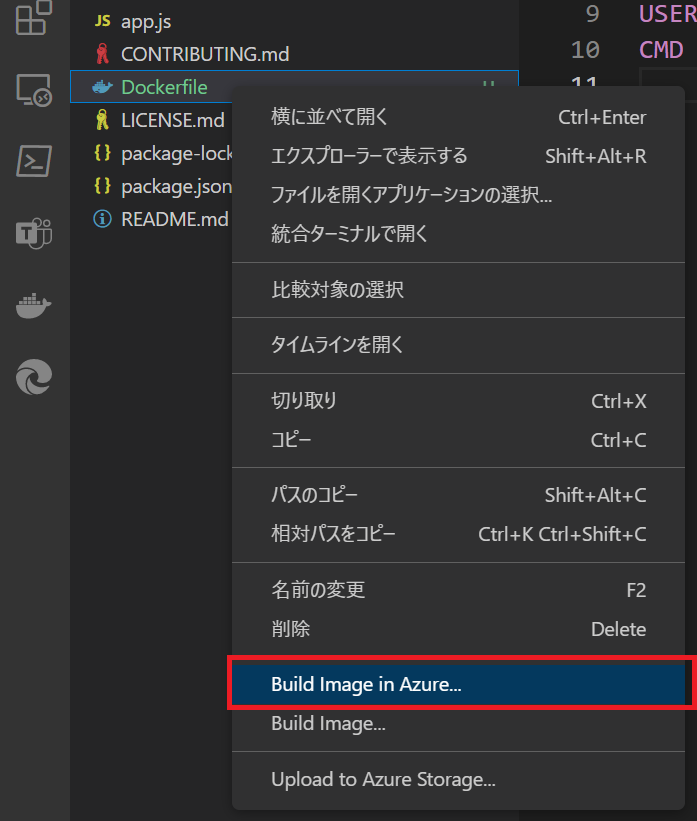The image size is (697, 821).
Task: Click the red icon beside CONTRIBUTING.md
Action: click(102, 54)
